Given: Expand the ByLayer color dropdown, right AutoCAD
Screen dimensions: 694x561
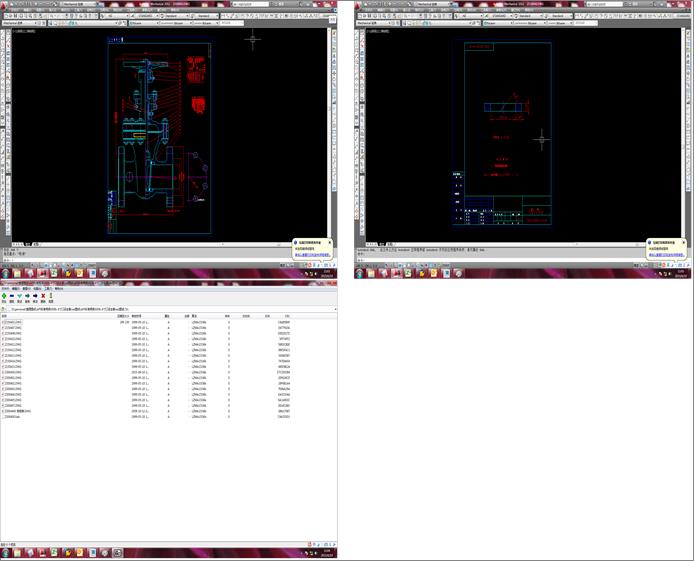Looking at the screenshot, I should tap(510, 23).
